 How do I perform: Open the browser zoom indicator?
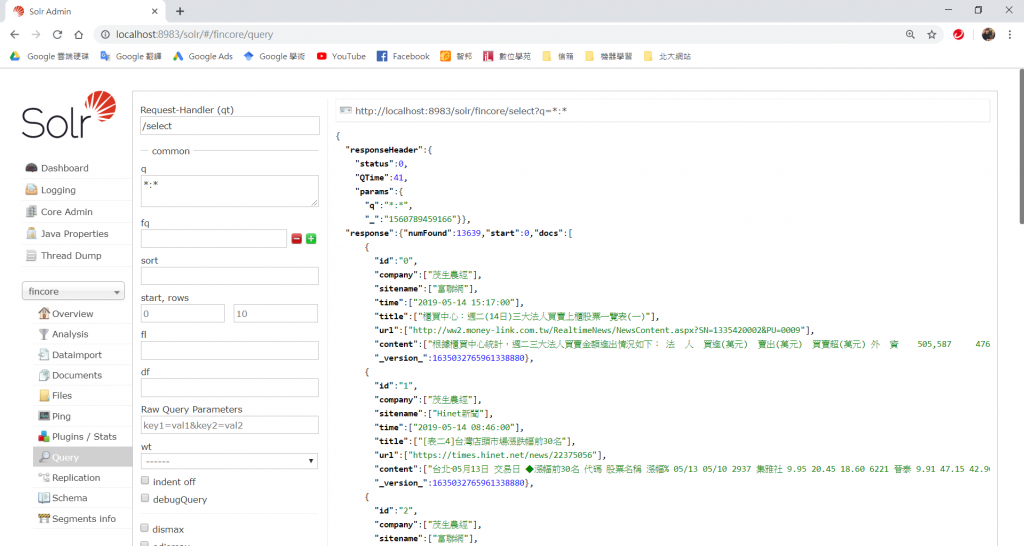click(910, 35)
